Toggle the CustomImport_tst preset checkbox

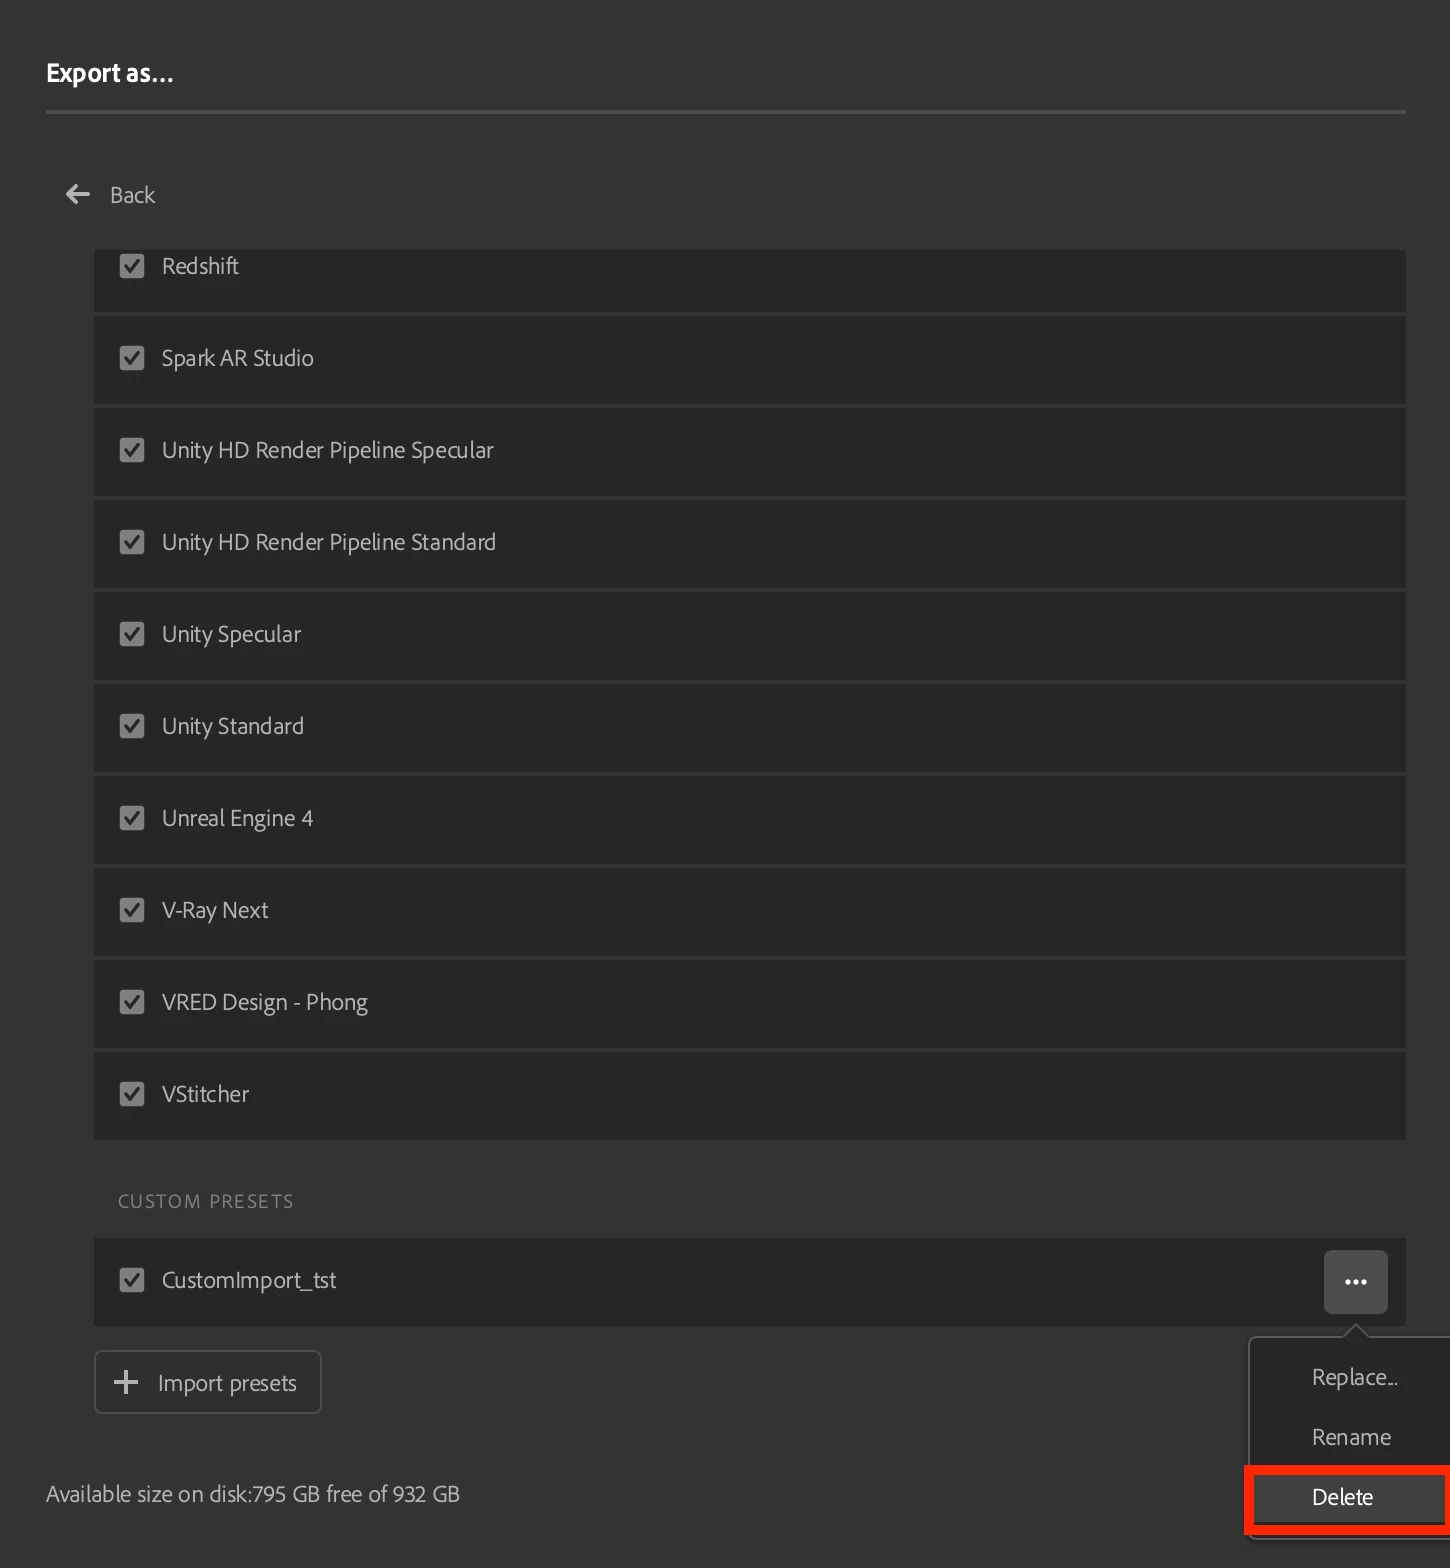click(132, 1280)
